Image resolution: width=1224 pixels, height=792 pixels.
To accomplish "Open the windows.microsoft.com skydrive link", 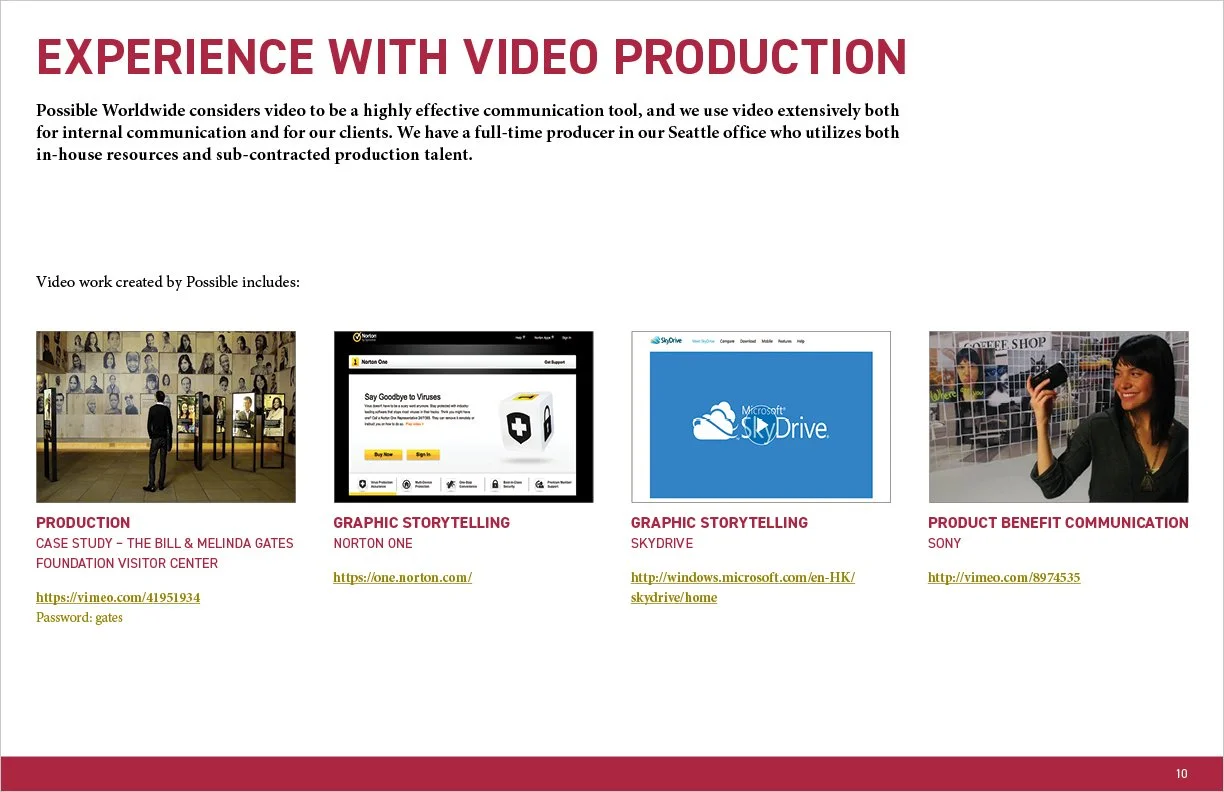I will 743,588.
